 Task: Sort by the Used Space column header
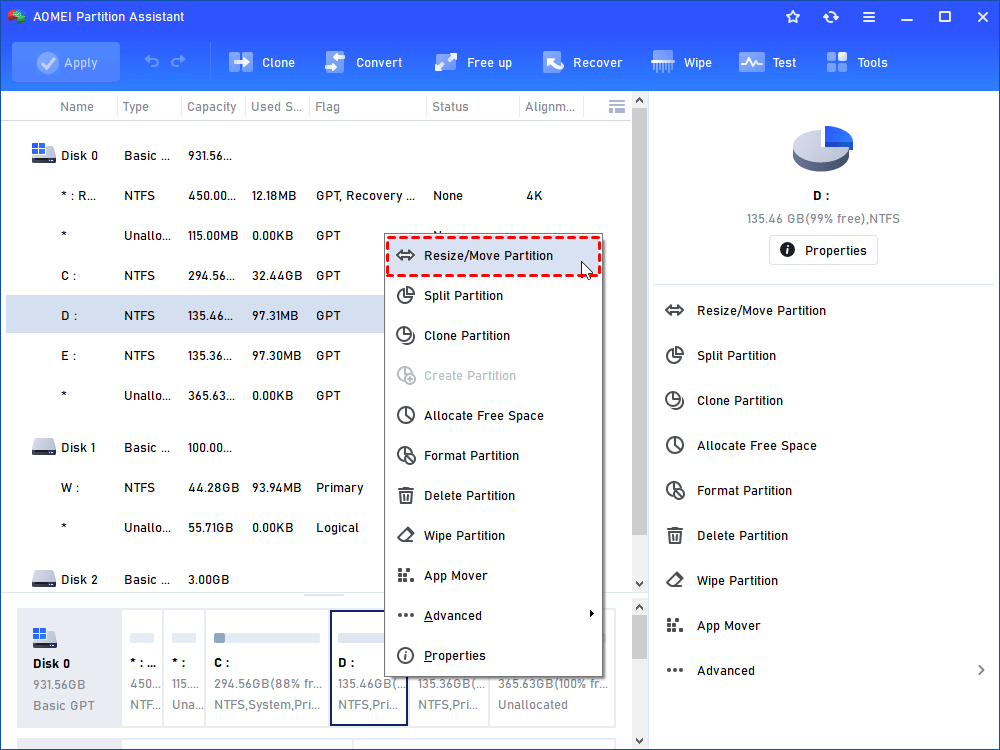click(x=276, y=107)
